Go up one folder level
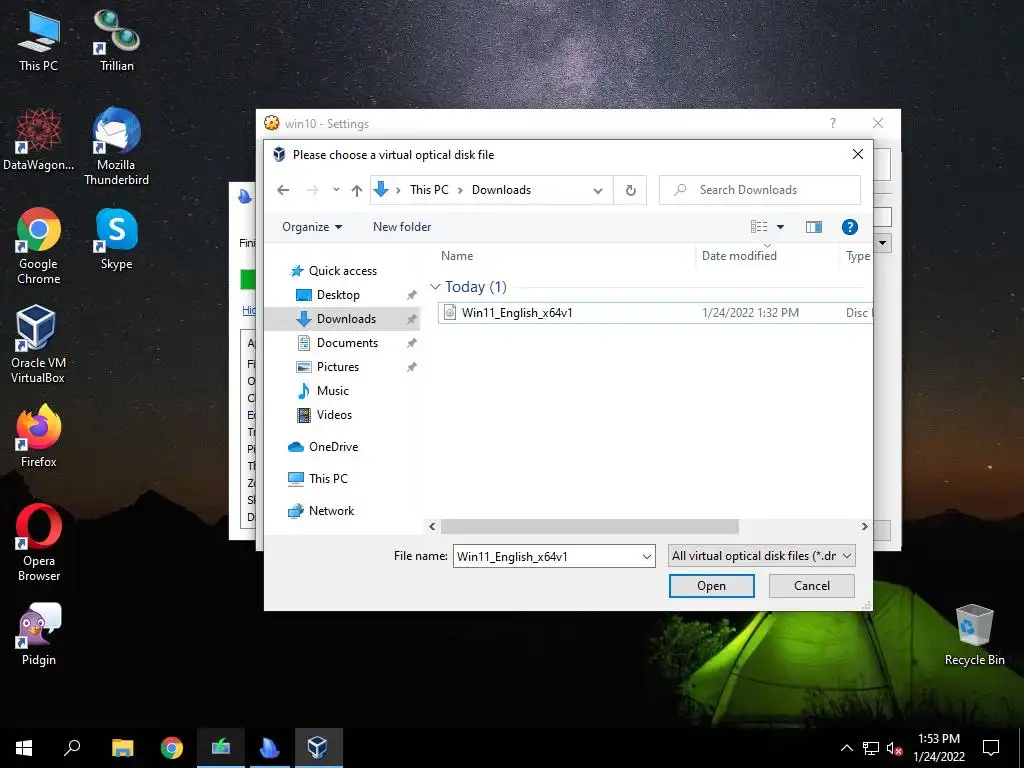Viewport: 1024px width, 768px height. click(x=357, y=190)
